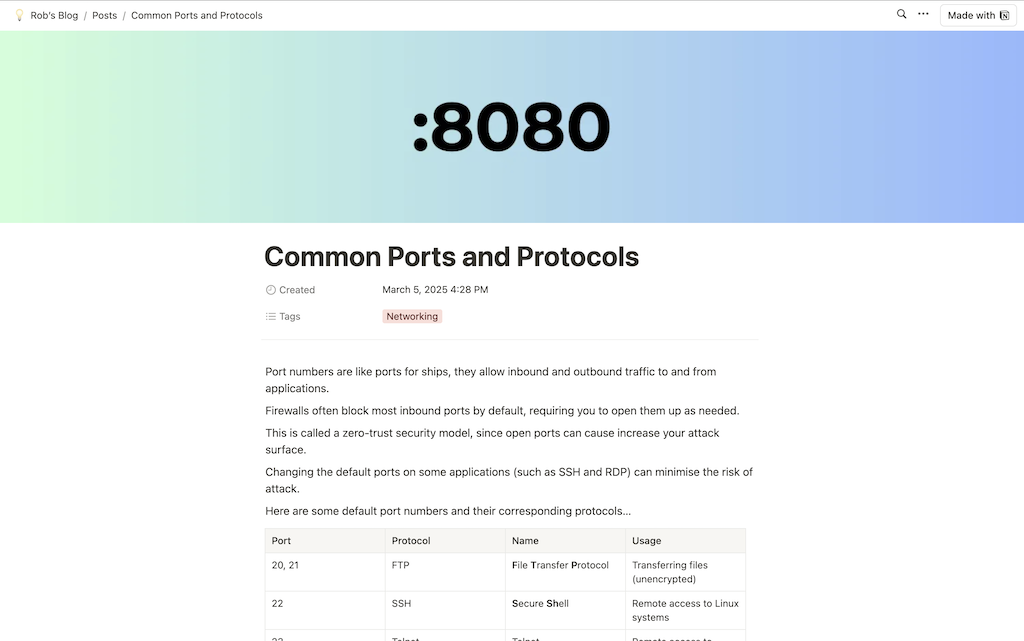Select the Protocol column header
The width and height of the screenshot is (1024, 641).
coord(411,541)
